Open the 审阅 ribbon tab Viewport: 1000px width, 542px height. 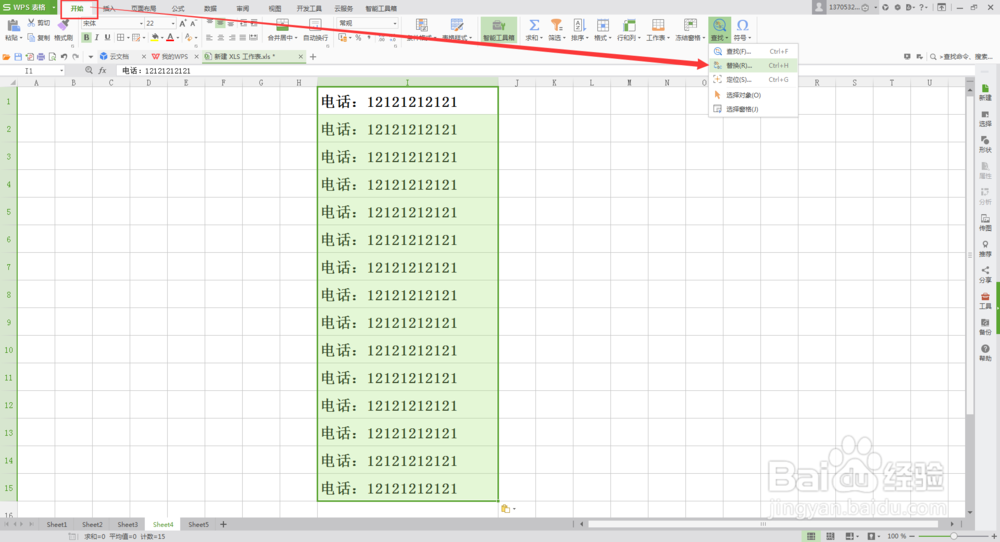pyautogui.click(x=243, y=8)
